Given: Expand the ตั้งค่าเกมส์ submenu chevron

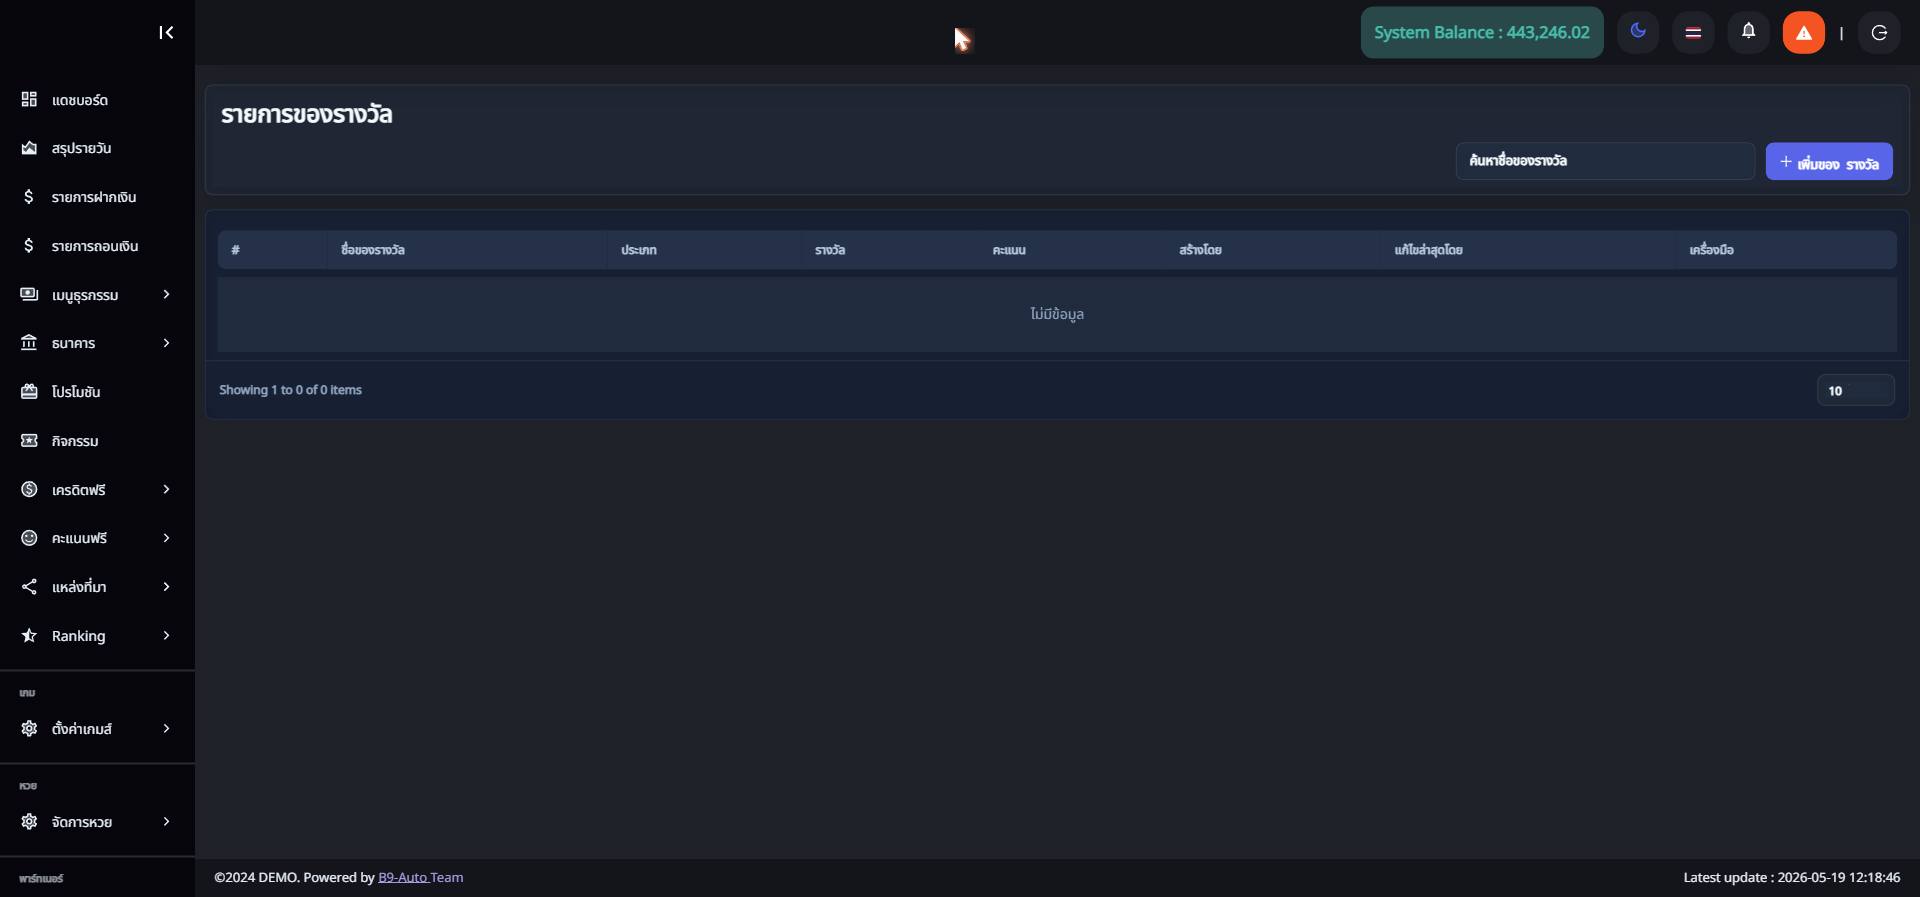Looking at the screenshot, I should click(166, 728).
